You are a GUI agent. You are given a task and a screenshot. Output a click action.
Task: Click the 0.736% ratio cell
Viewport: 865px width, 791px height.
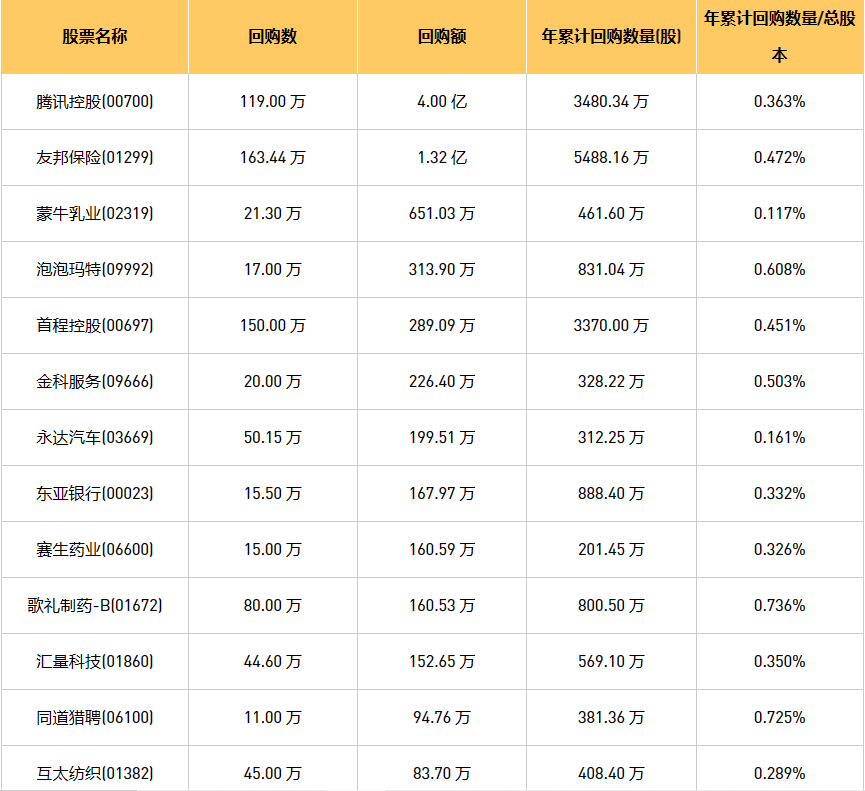tap(779, 606)
